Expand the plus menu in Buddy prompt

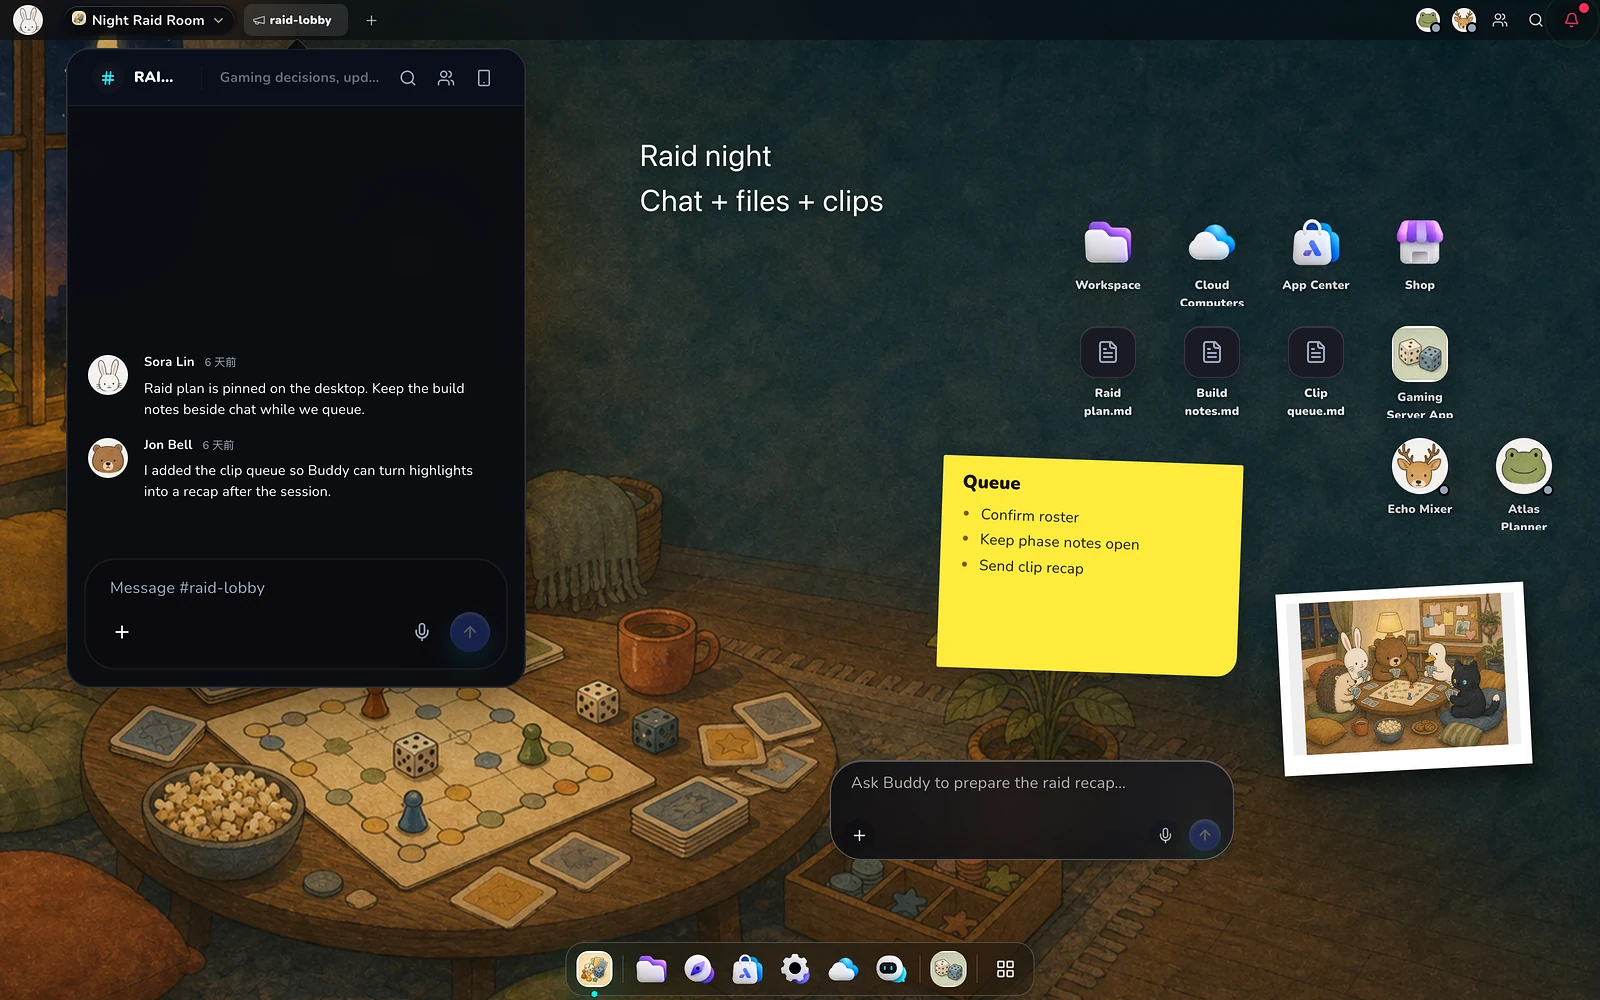(859, 835)
